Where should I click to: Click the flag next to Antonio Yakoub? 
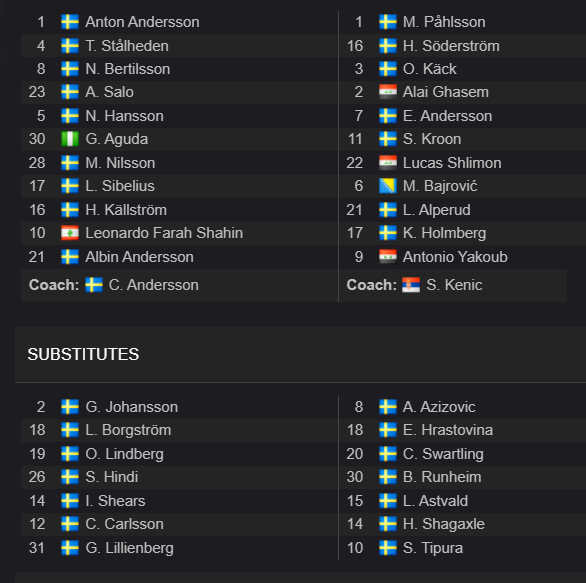coord(388,257)
